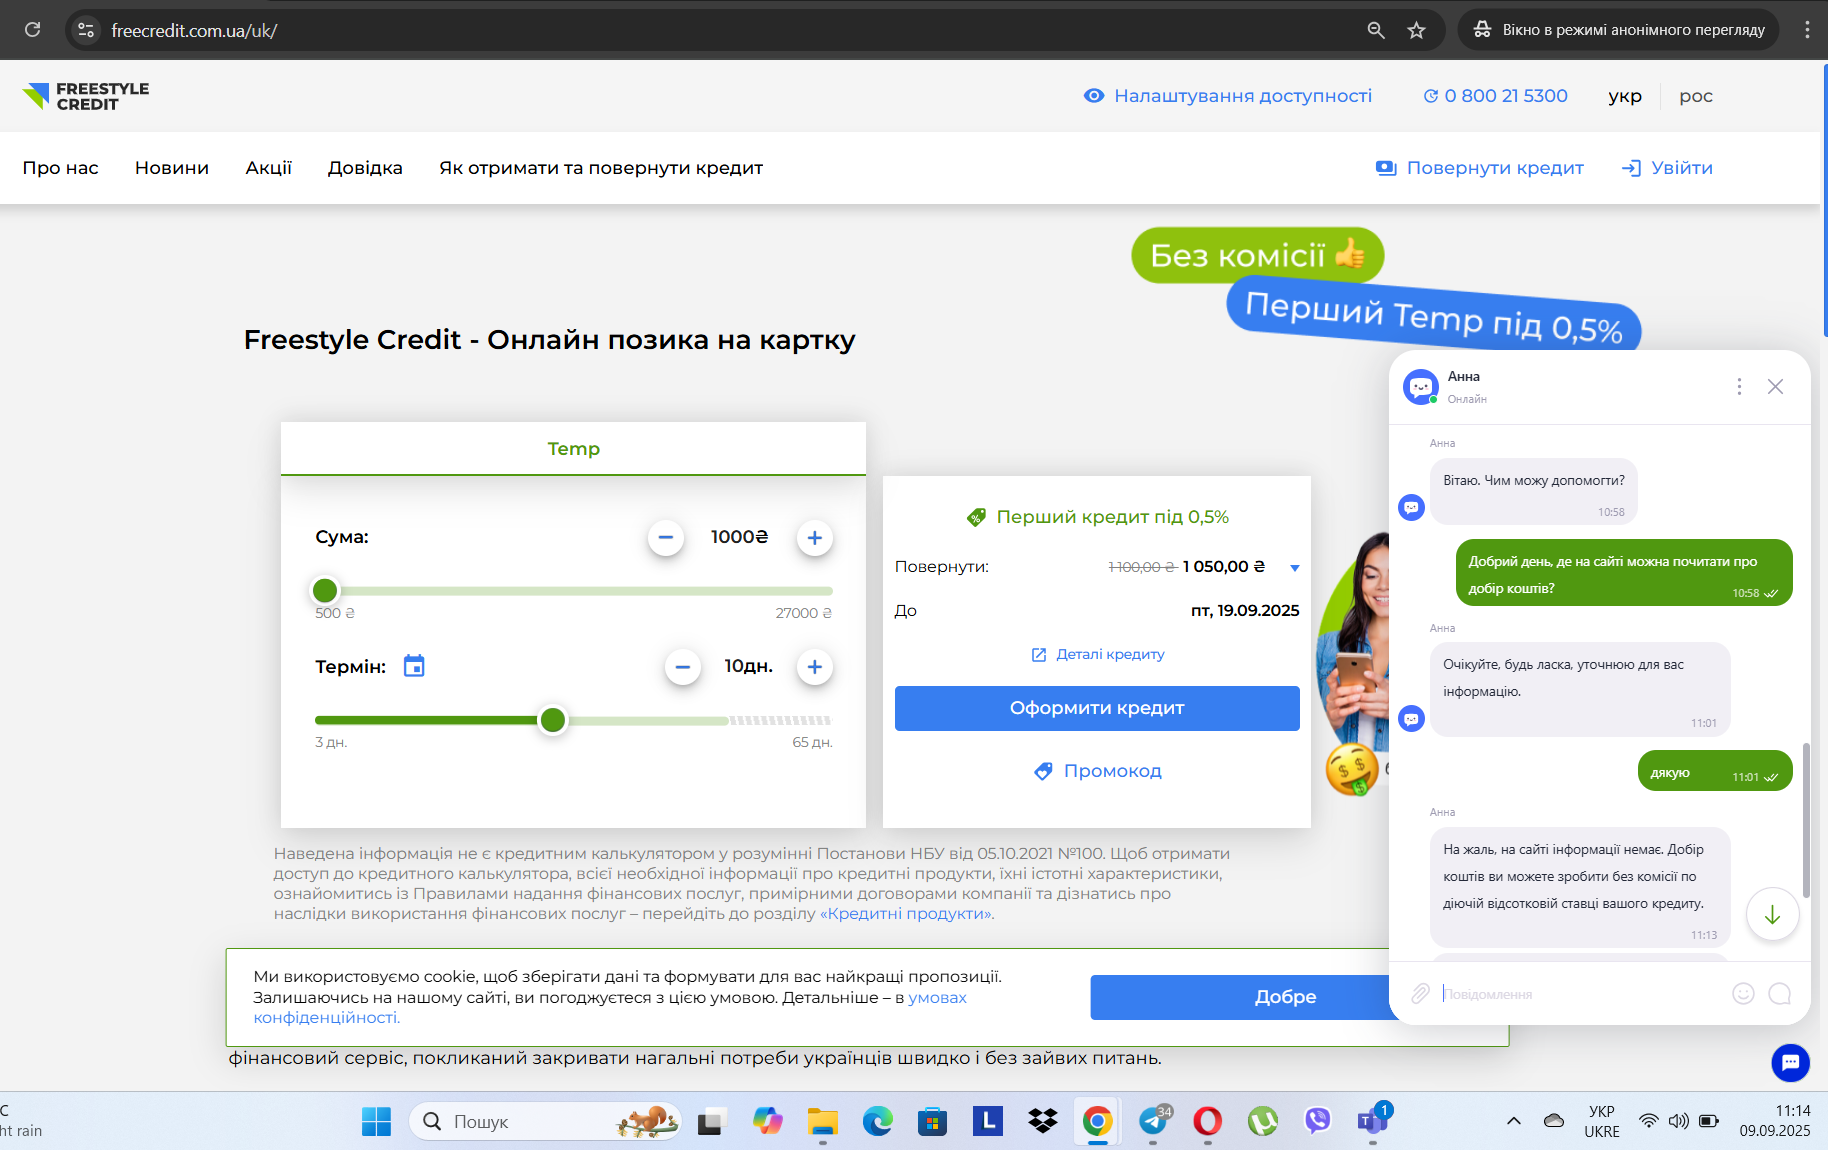Screen dimensions: 1828x1150
Task: Open the Акції menu item
Action: click(269, 168)
